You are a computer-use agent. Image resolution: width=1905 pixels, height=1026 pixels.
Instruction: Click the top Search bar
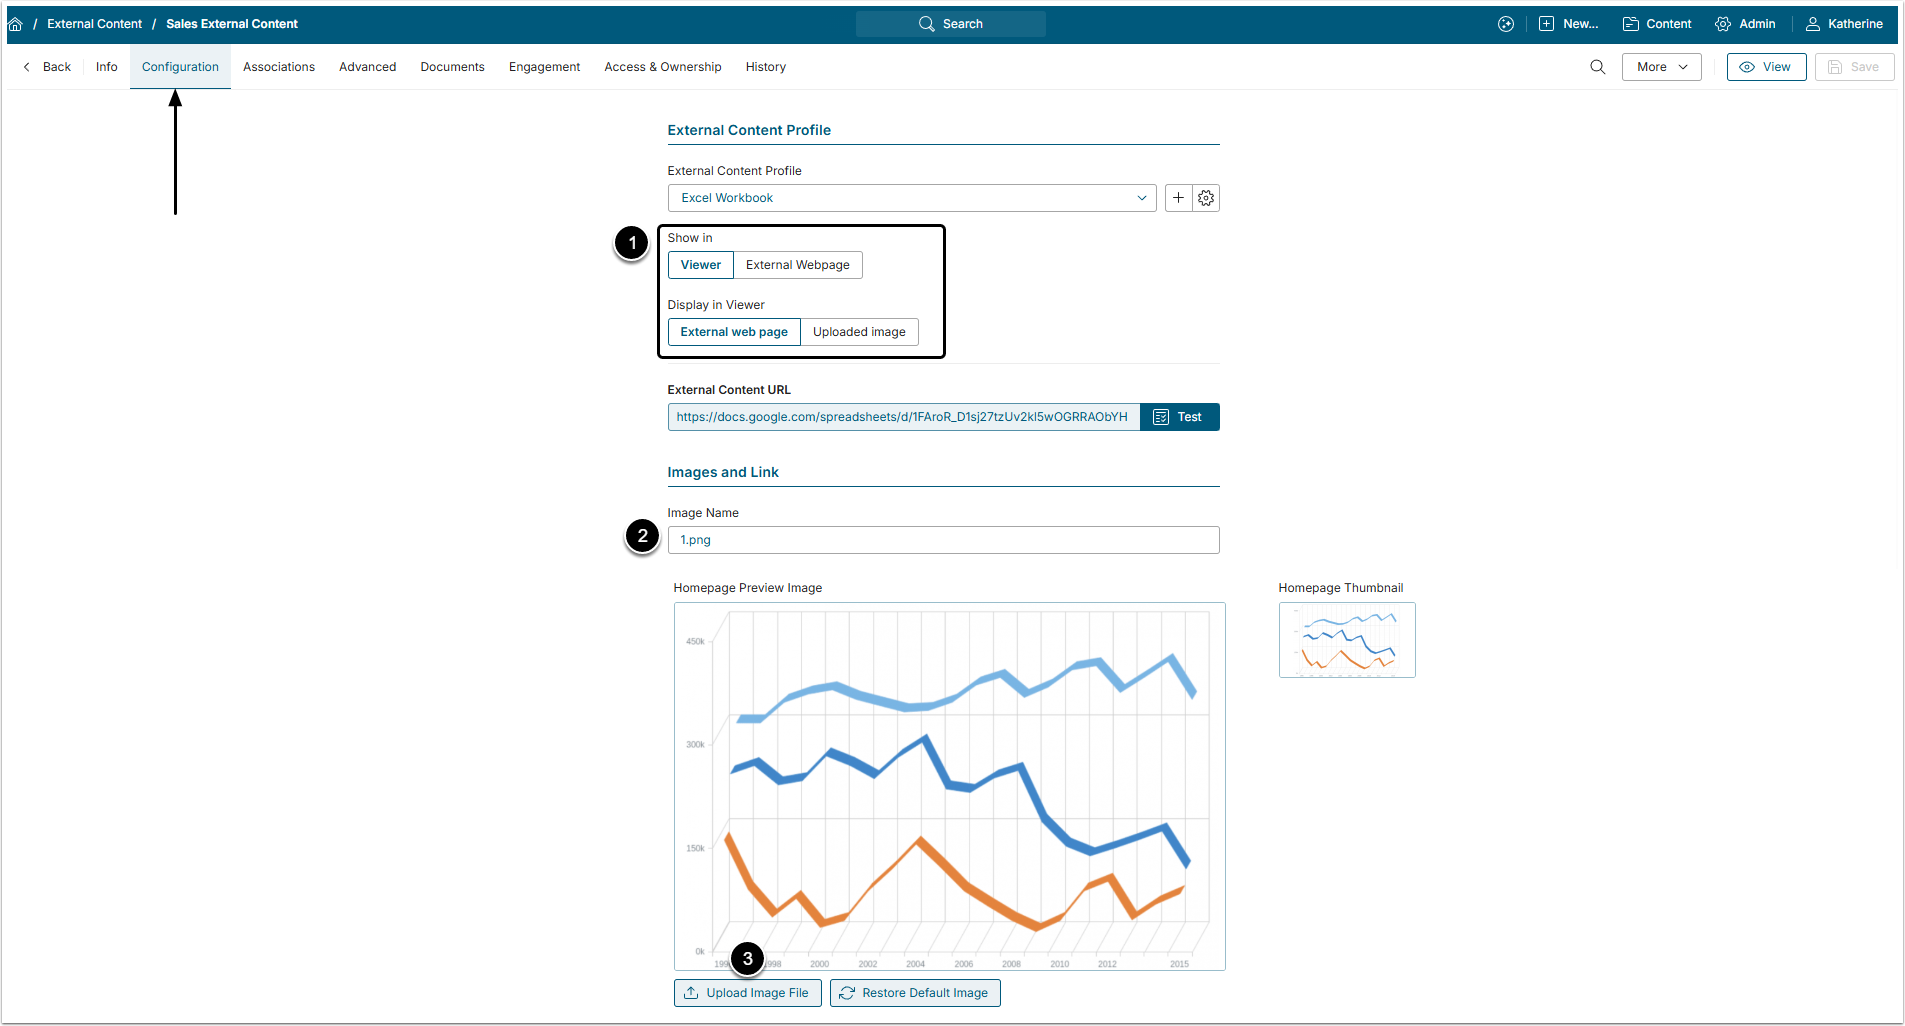click(x=951, y=24)
